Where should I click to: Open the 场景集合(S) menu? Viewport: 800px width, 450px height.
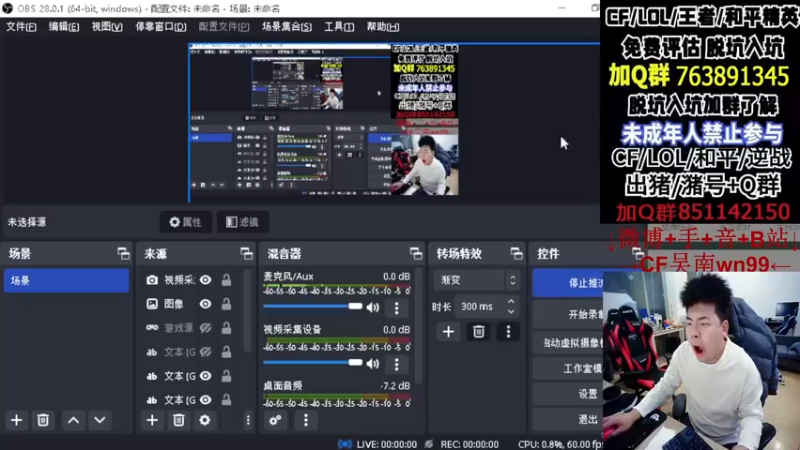[x=287, y=27]
